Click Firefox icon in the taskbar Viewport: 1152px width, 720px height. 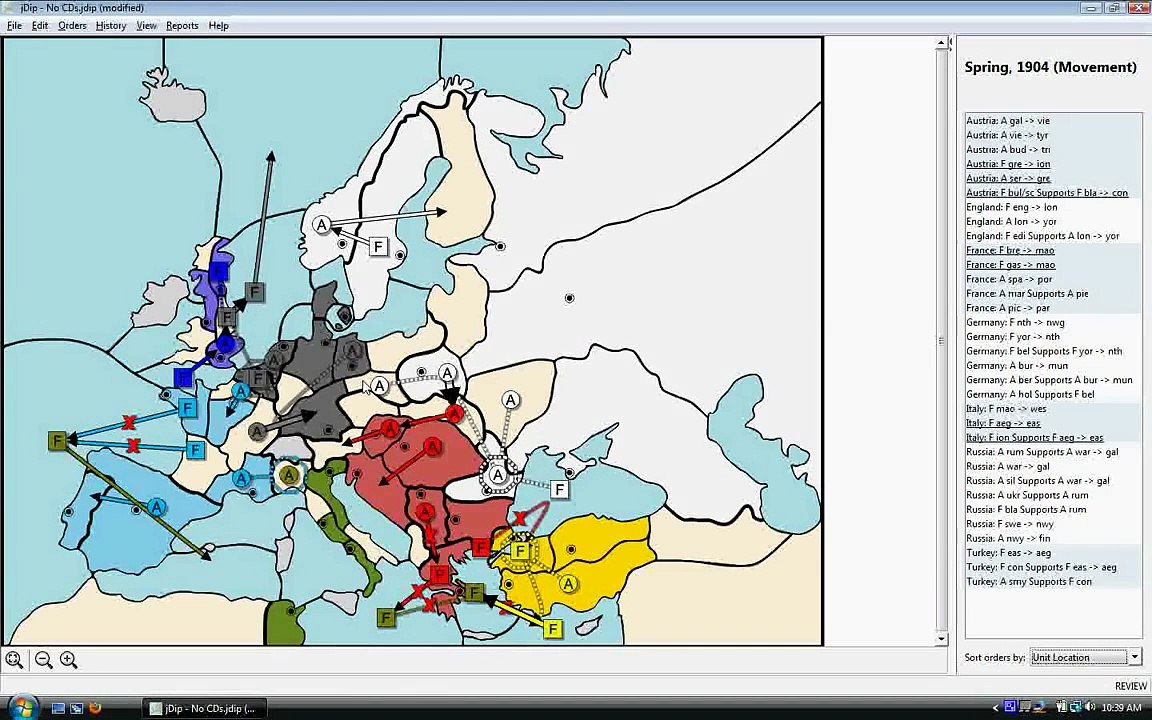pyautogui.click(x=94, y=708)
